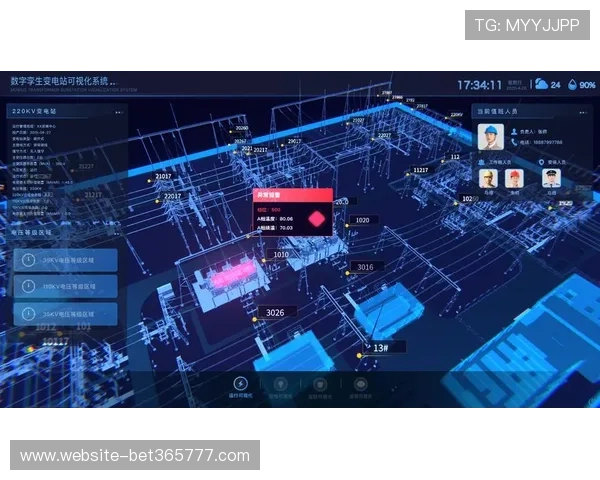This screenshot has height=480, width=600.
Task: Select equipment label 1010
Action: (x=282, y=255)
